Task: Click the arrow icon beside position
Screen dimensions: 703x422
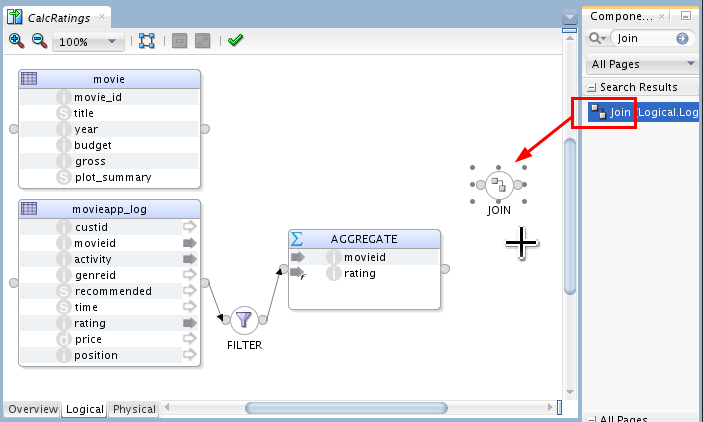Action: (190, 355)
